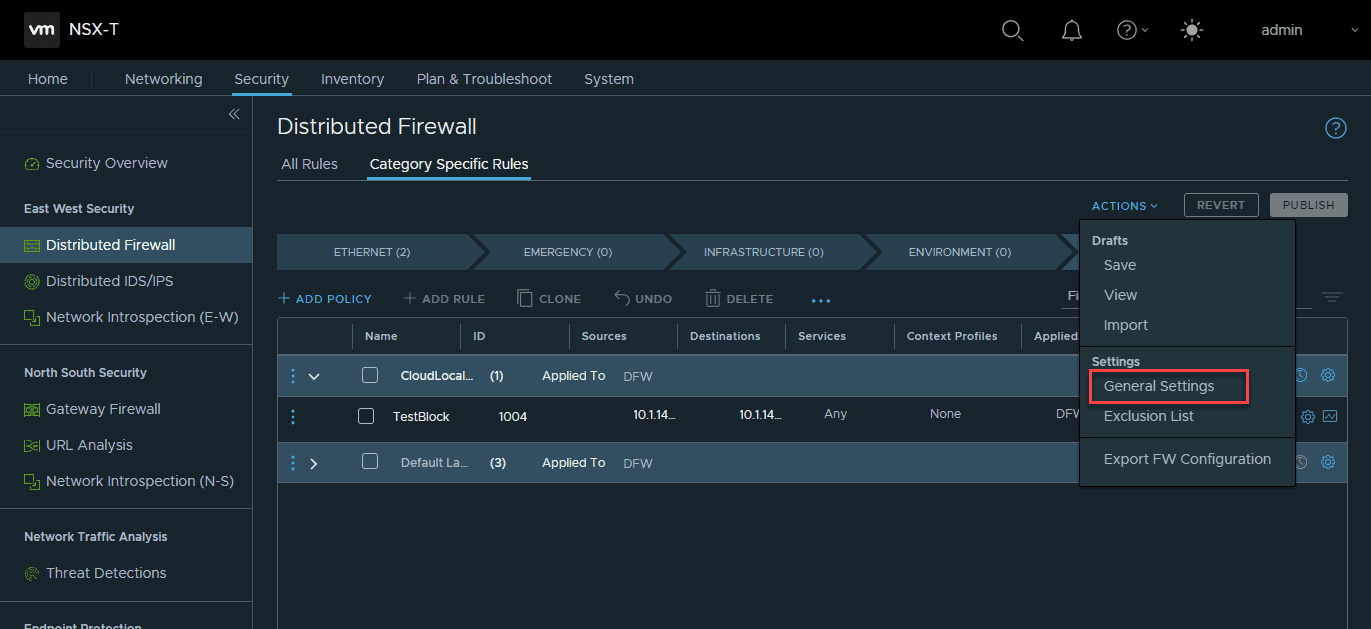Screen dimensions: 1371x629
Task: Click the Threat Detections icon
Action: tap(32, 573)
